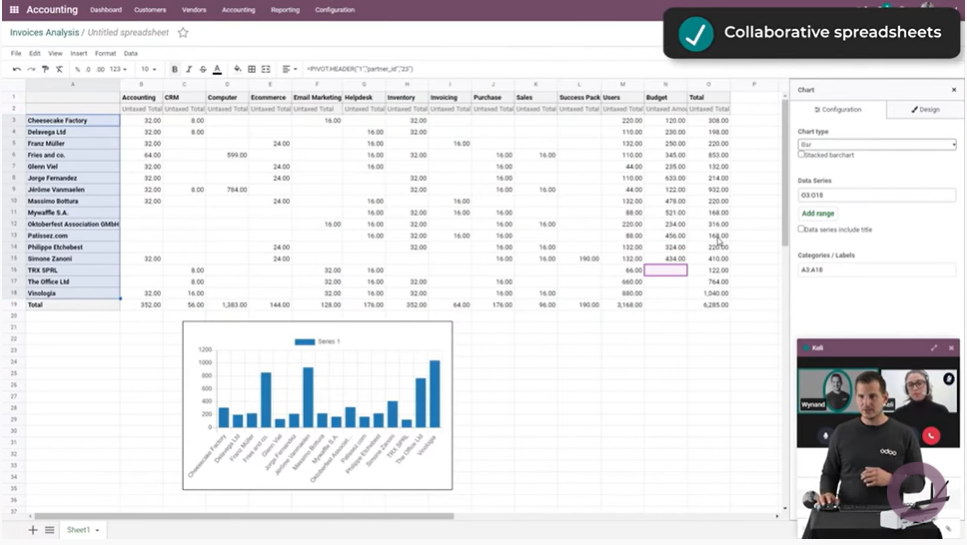
Task: Select column A header
Action: point(73,84)
